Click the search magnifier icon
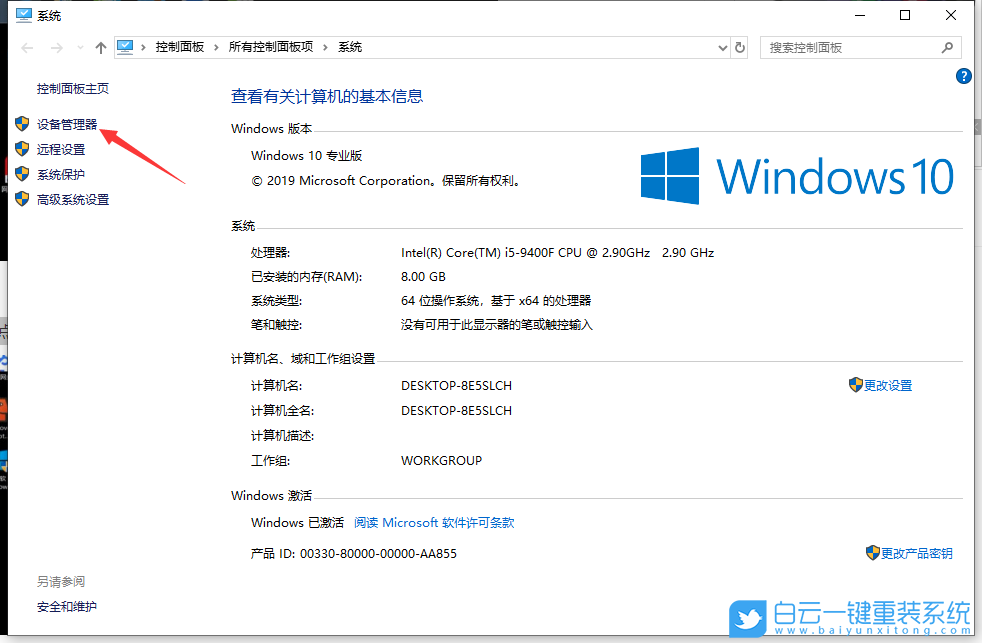 (947, 46)
